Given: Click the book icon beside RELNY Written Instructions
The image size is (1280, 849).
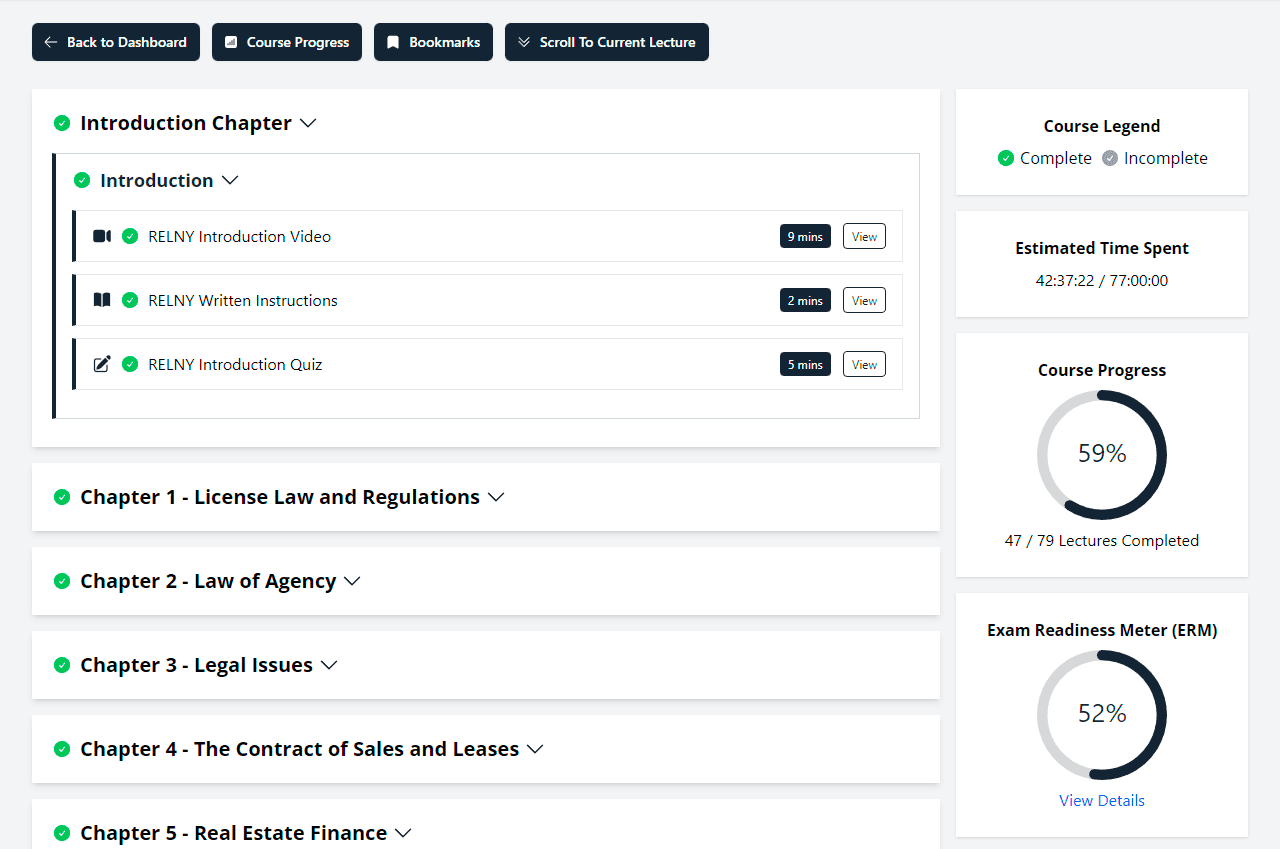Looking at the screenshot, I should click(x=102, y=300).
